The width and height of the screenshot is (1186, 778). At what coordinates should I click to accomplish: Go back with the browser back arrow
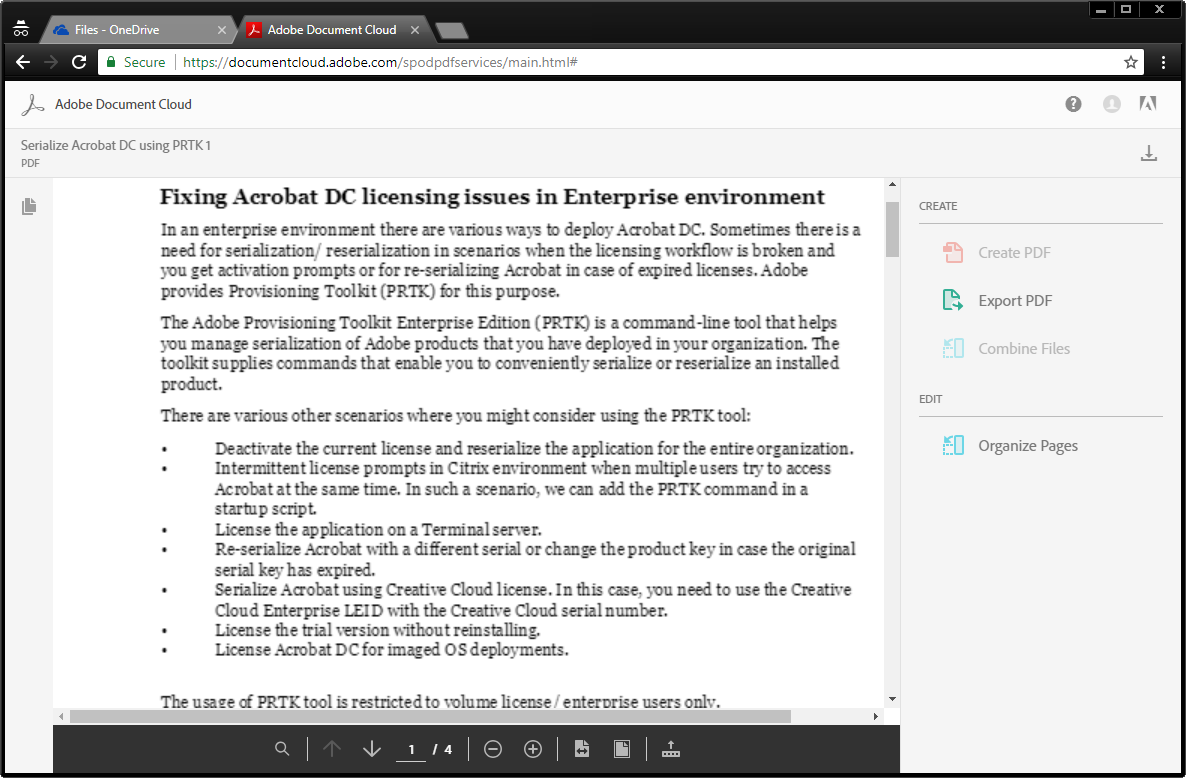(23, 62)
